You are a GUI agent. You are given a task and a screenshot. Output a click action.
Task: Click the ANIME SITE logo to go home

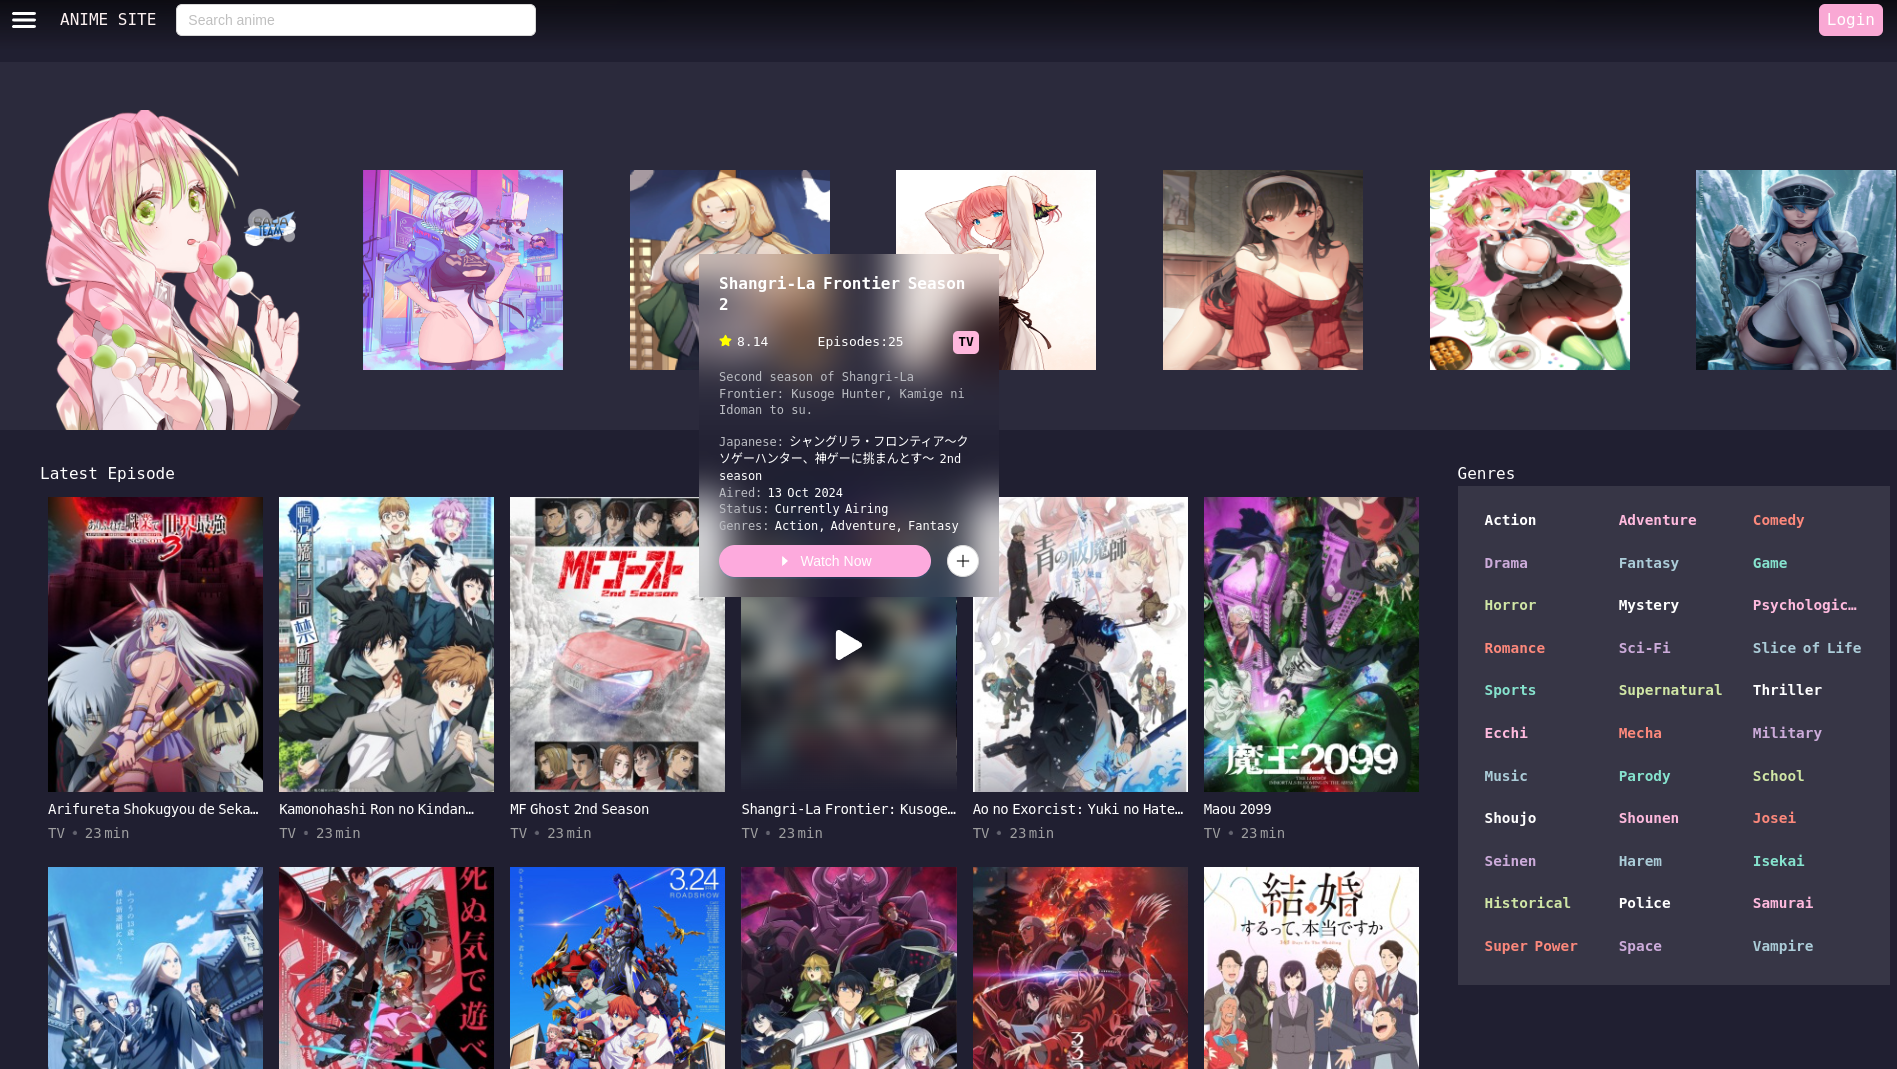point(107,19)
